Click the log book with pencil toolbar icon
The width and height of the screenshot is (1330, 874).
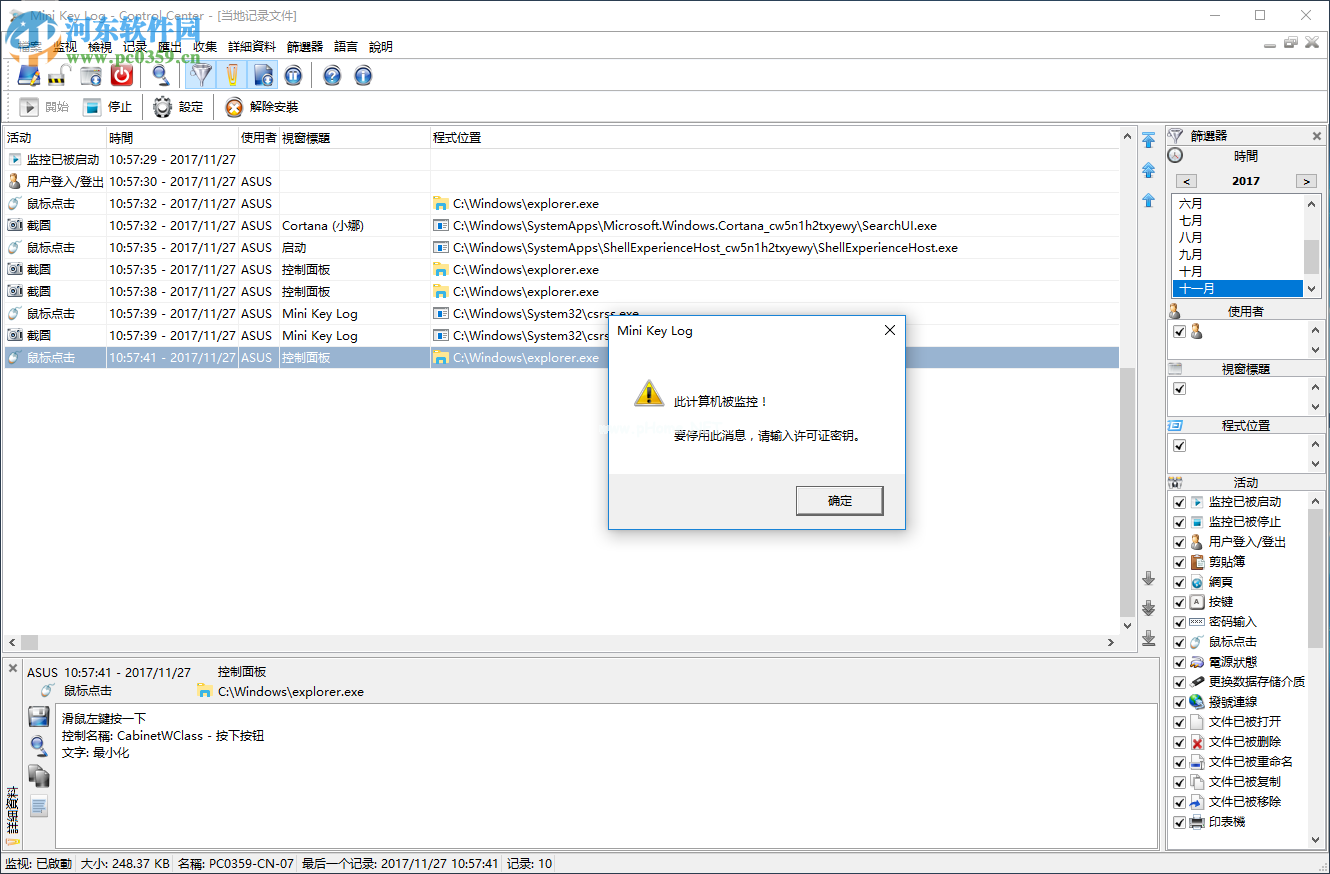pyautogui.click(x=28, y=75)
